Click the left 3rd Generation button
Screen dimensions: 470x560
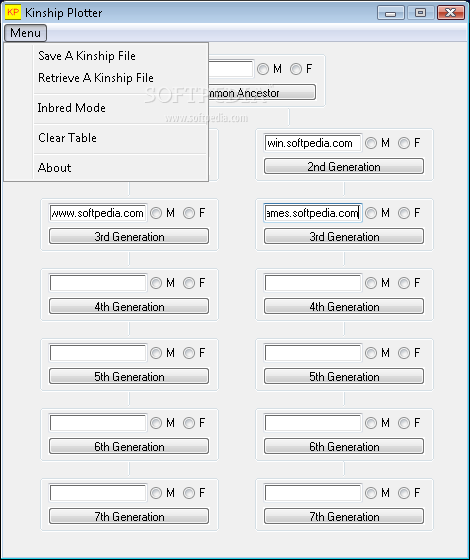(129, 236)
